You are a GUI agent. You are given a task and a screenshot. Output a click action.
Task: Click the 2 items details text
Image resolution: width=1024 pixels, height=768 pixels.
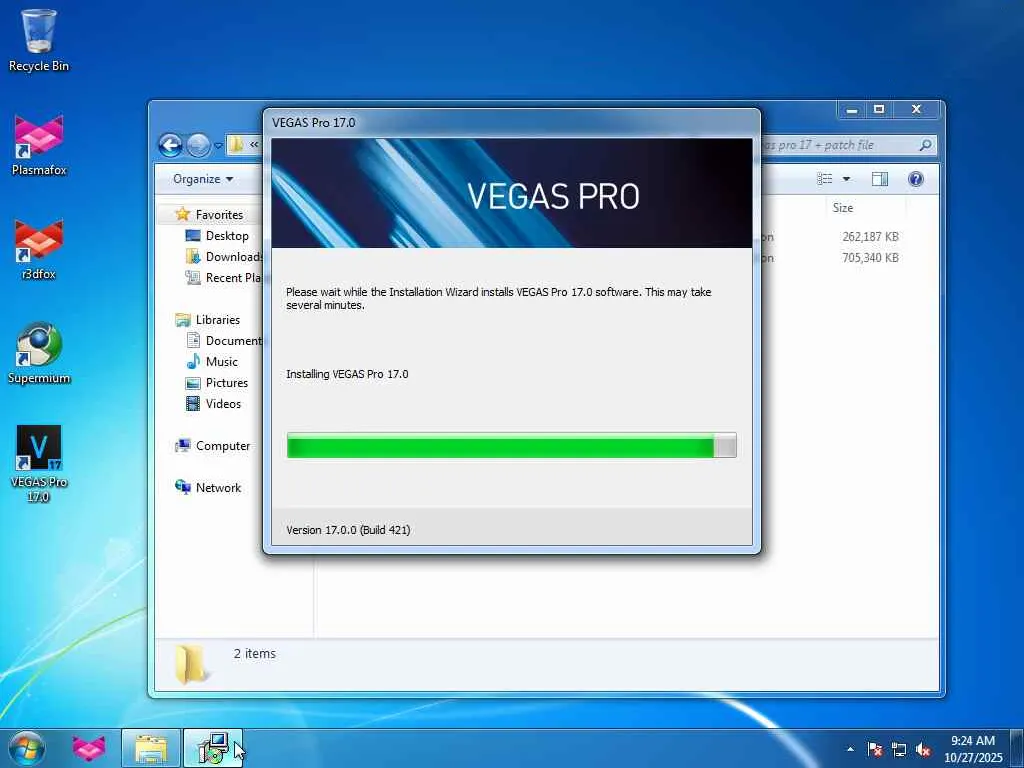pos(255,653)
